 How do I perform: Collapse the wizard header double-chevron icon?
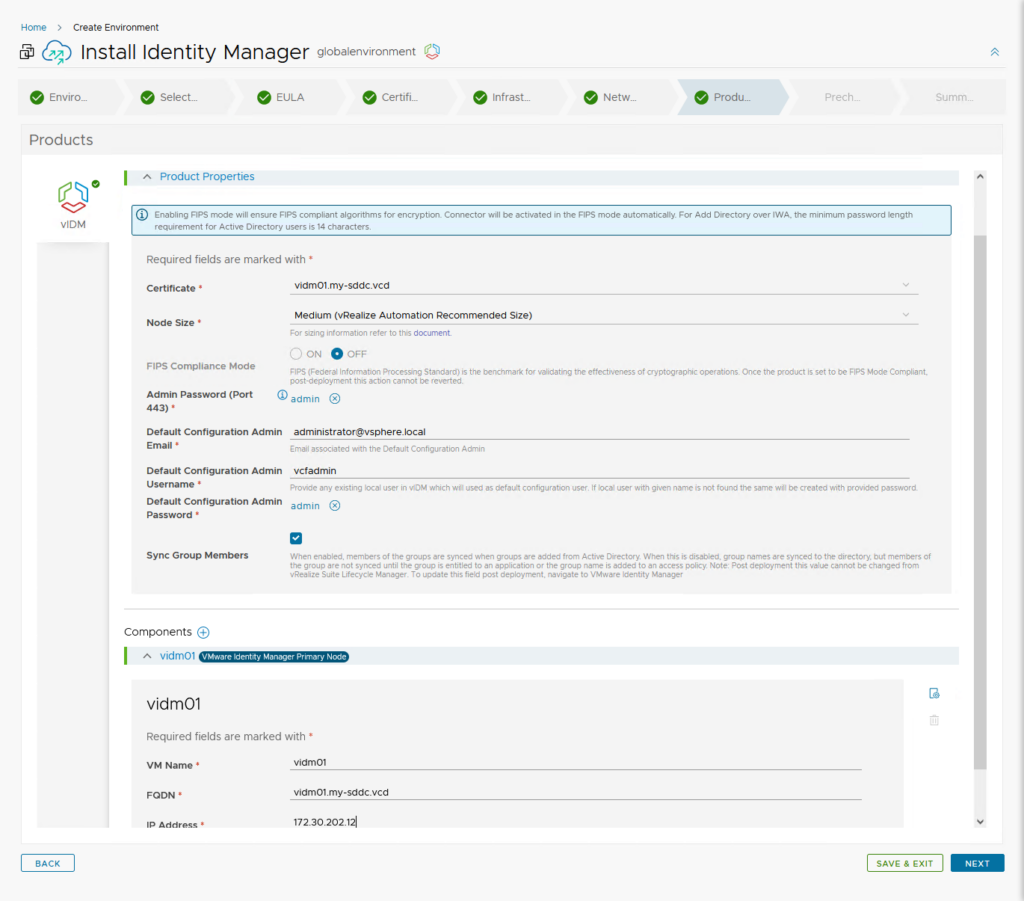pos(994,52)
